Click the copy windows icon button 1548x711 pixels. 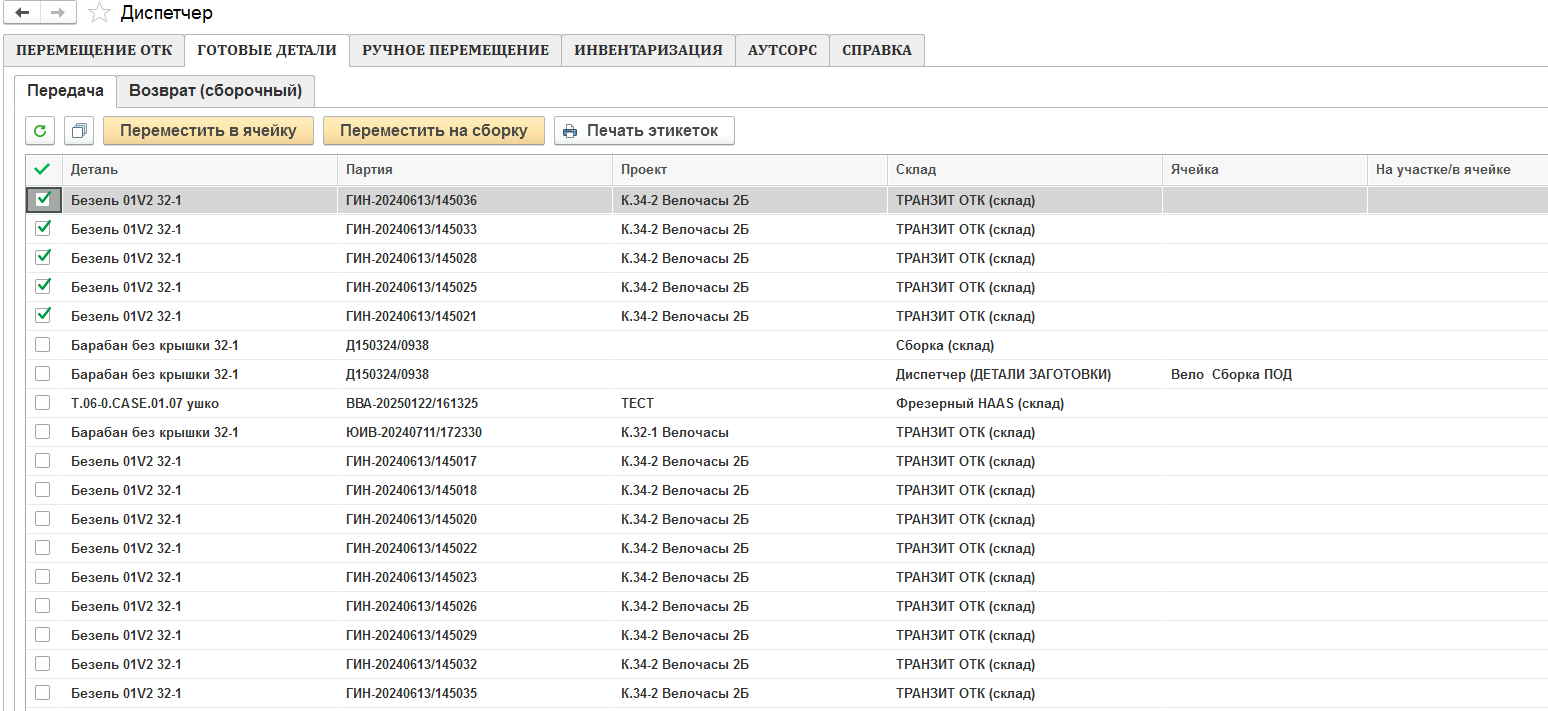pos(79,131)
